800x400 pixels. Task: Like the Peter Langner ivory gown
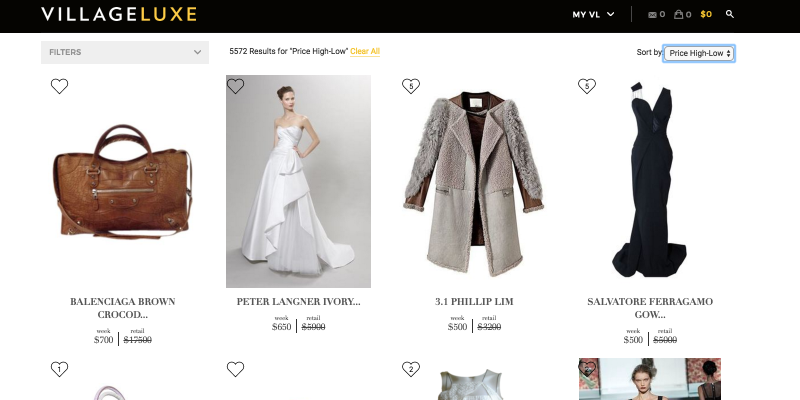(x=235, y=87)
